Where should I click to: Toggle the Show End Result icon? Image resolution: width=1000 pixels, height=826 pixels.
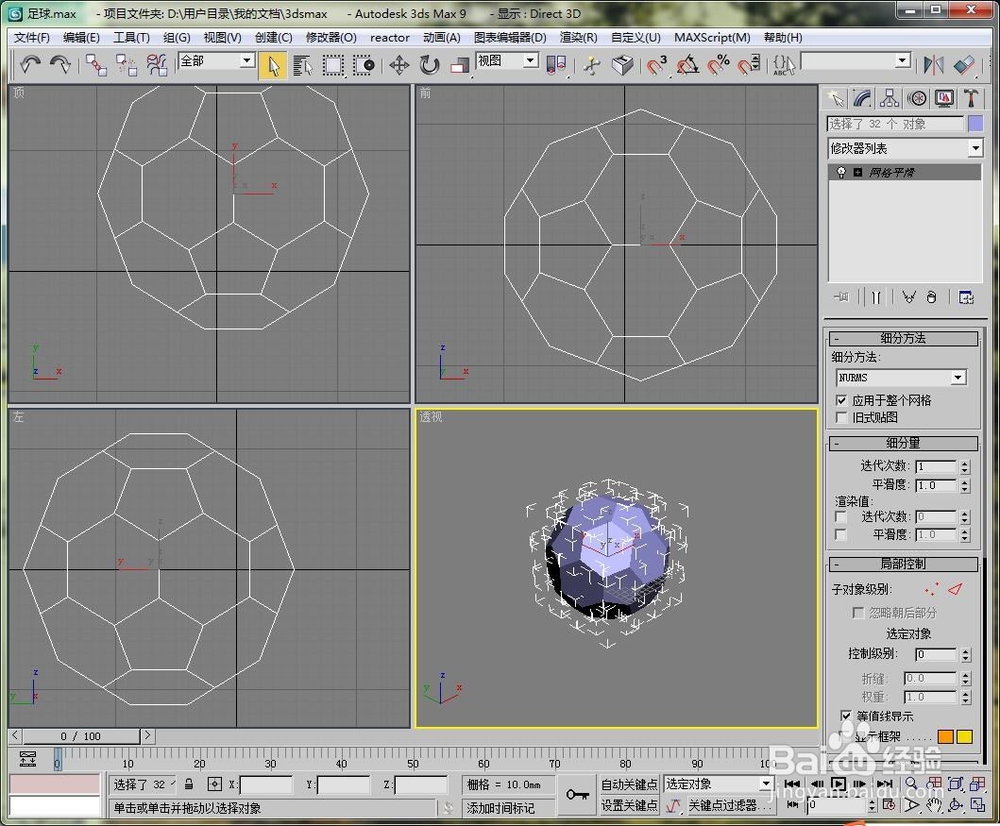[876, 297]
